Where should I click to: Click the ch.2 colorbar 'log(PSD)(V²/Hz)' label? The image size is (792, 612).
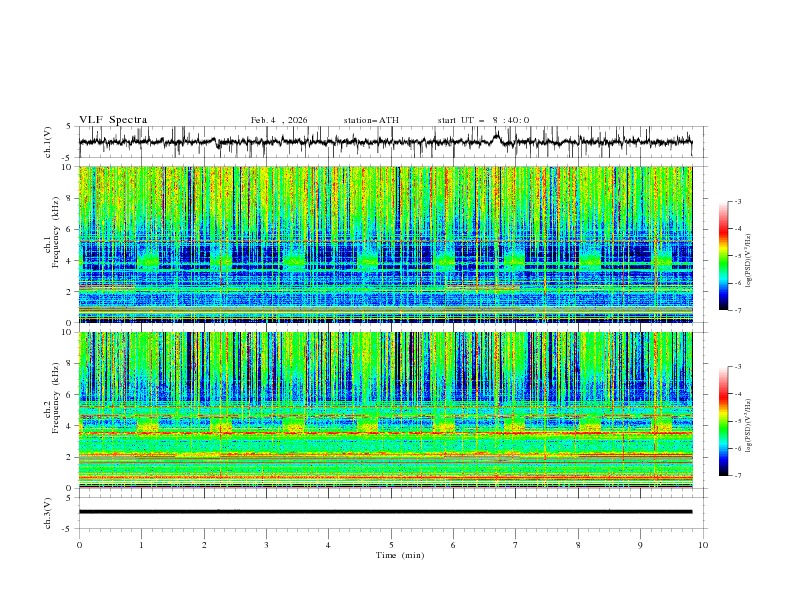[748, 426]
